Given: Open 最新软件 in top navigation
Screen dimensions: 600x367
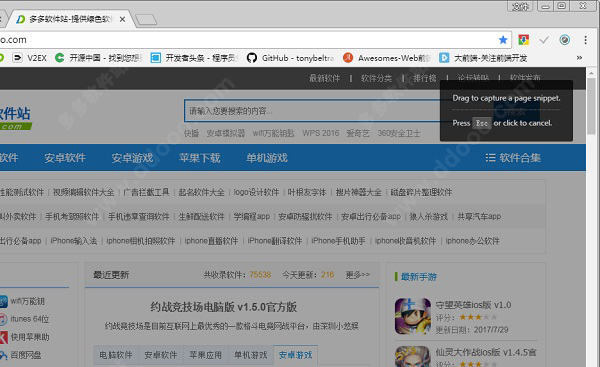Looking at the screenshot, I should click(324, 78).
